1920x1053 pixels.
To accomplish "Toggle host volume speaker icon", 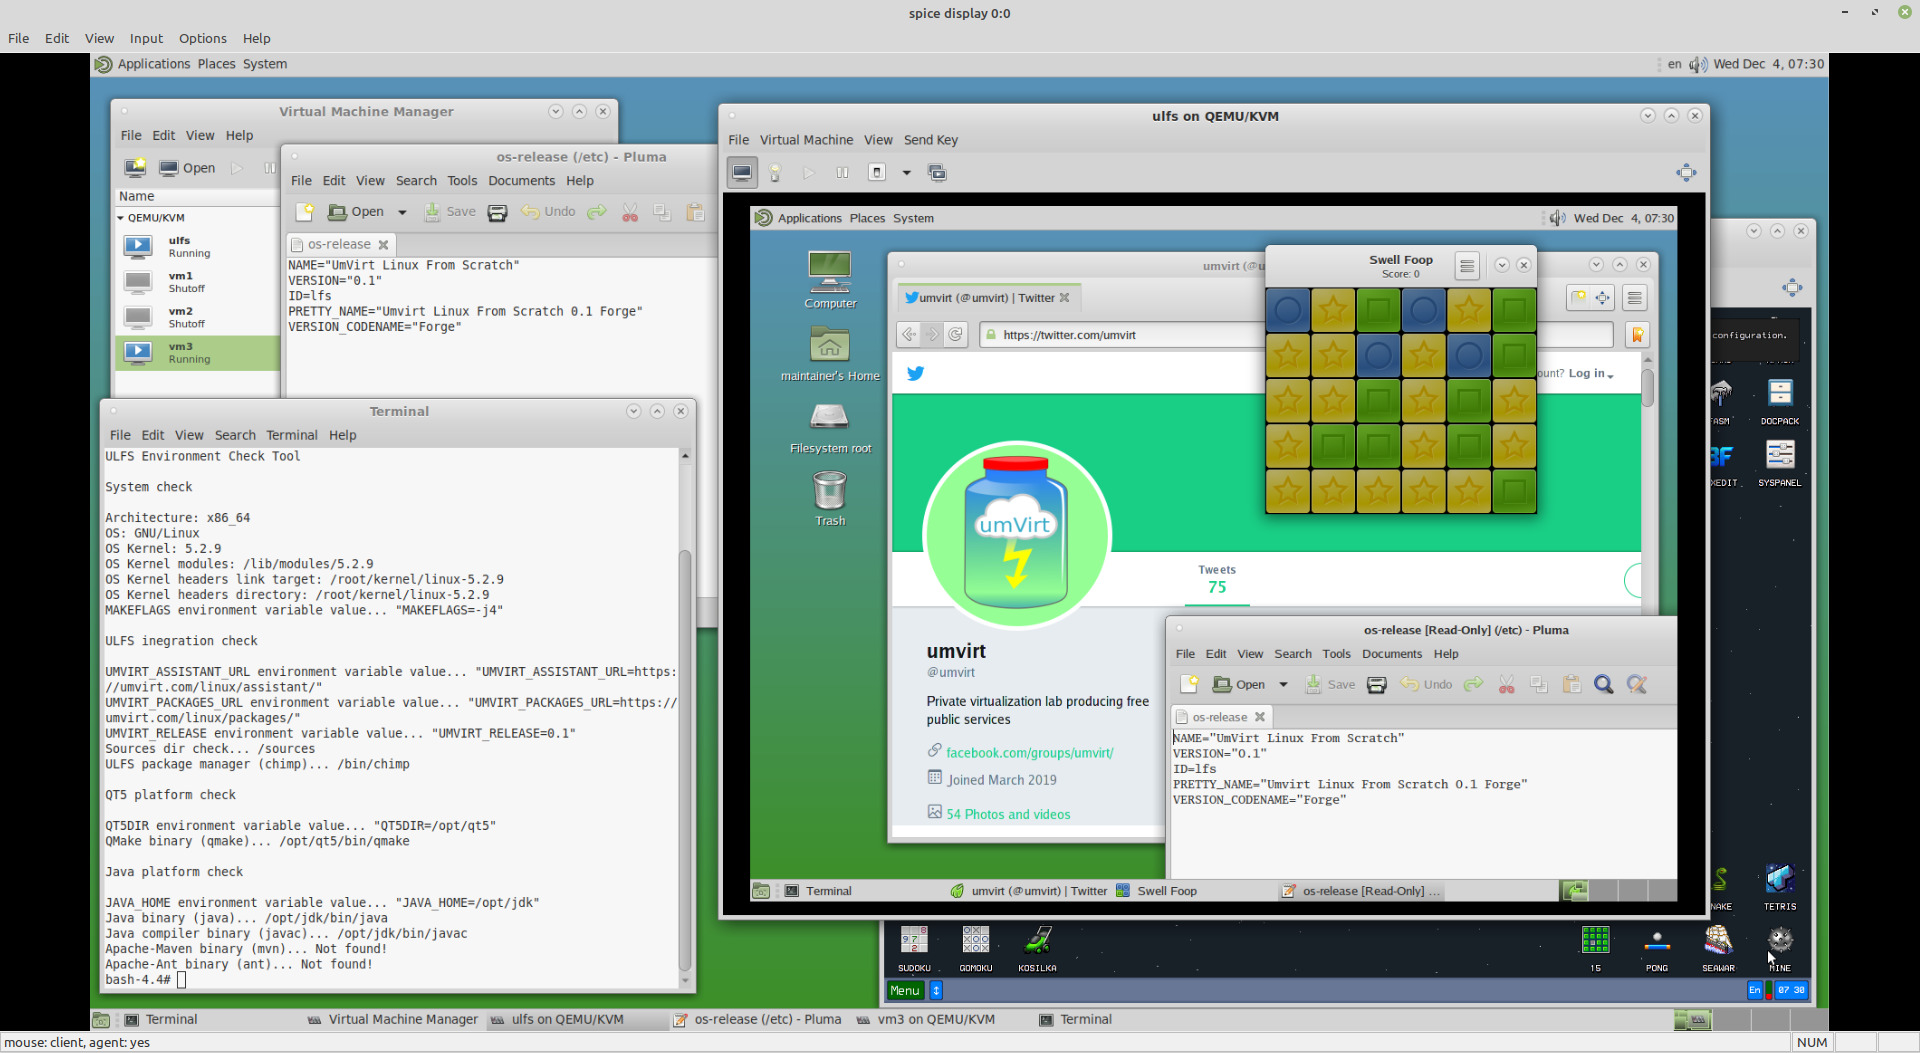I will click(1697, 64).
